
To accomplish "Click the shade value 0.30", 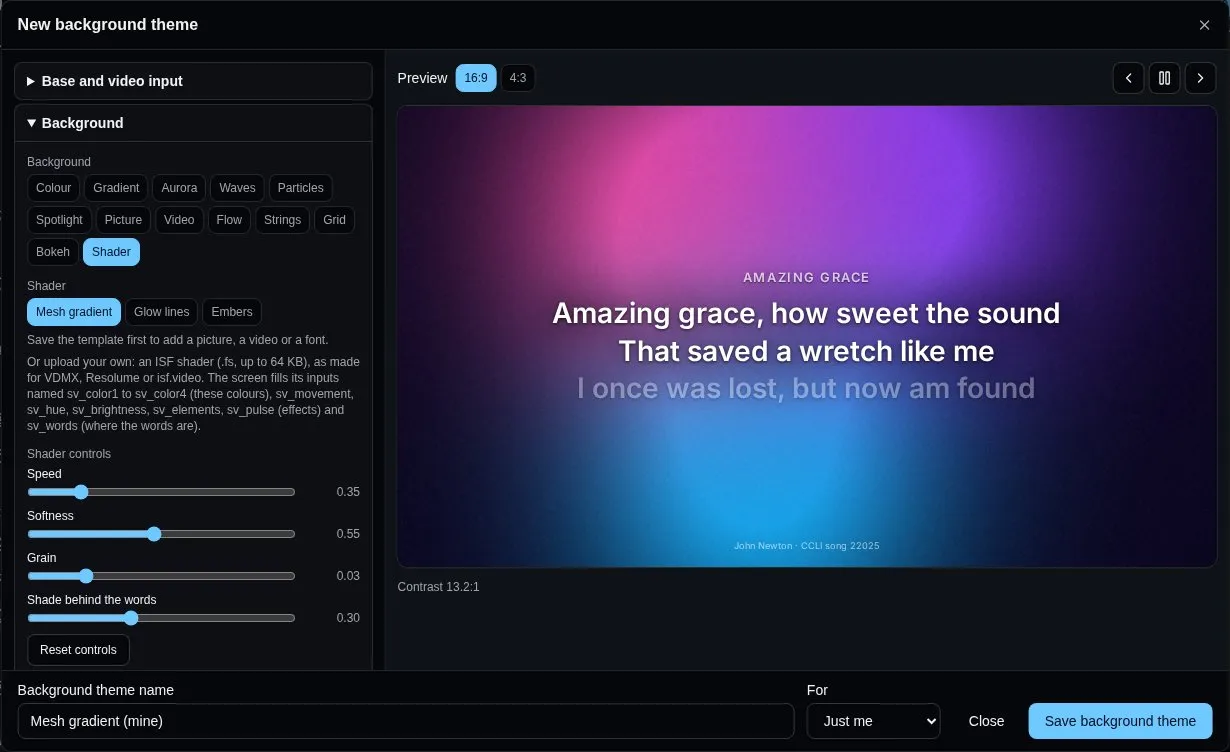I will 348,618.
